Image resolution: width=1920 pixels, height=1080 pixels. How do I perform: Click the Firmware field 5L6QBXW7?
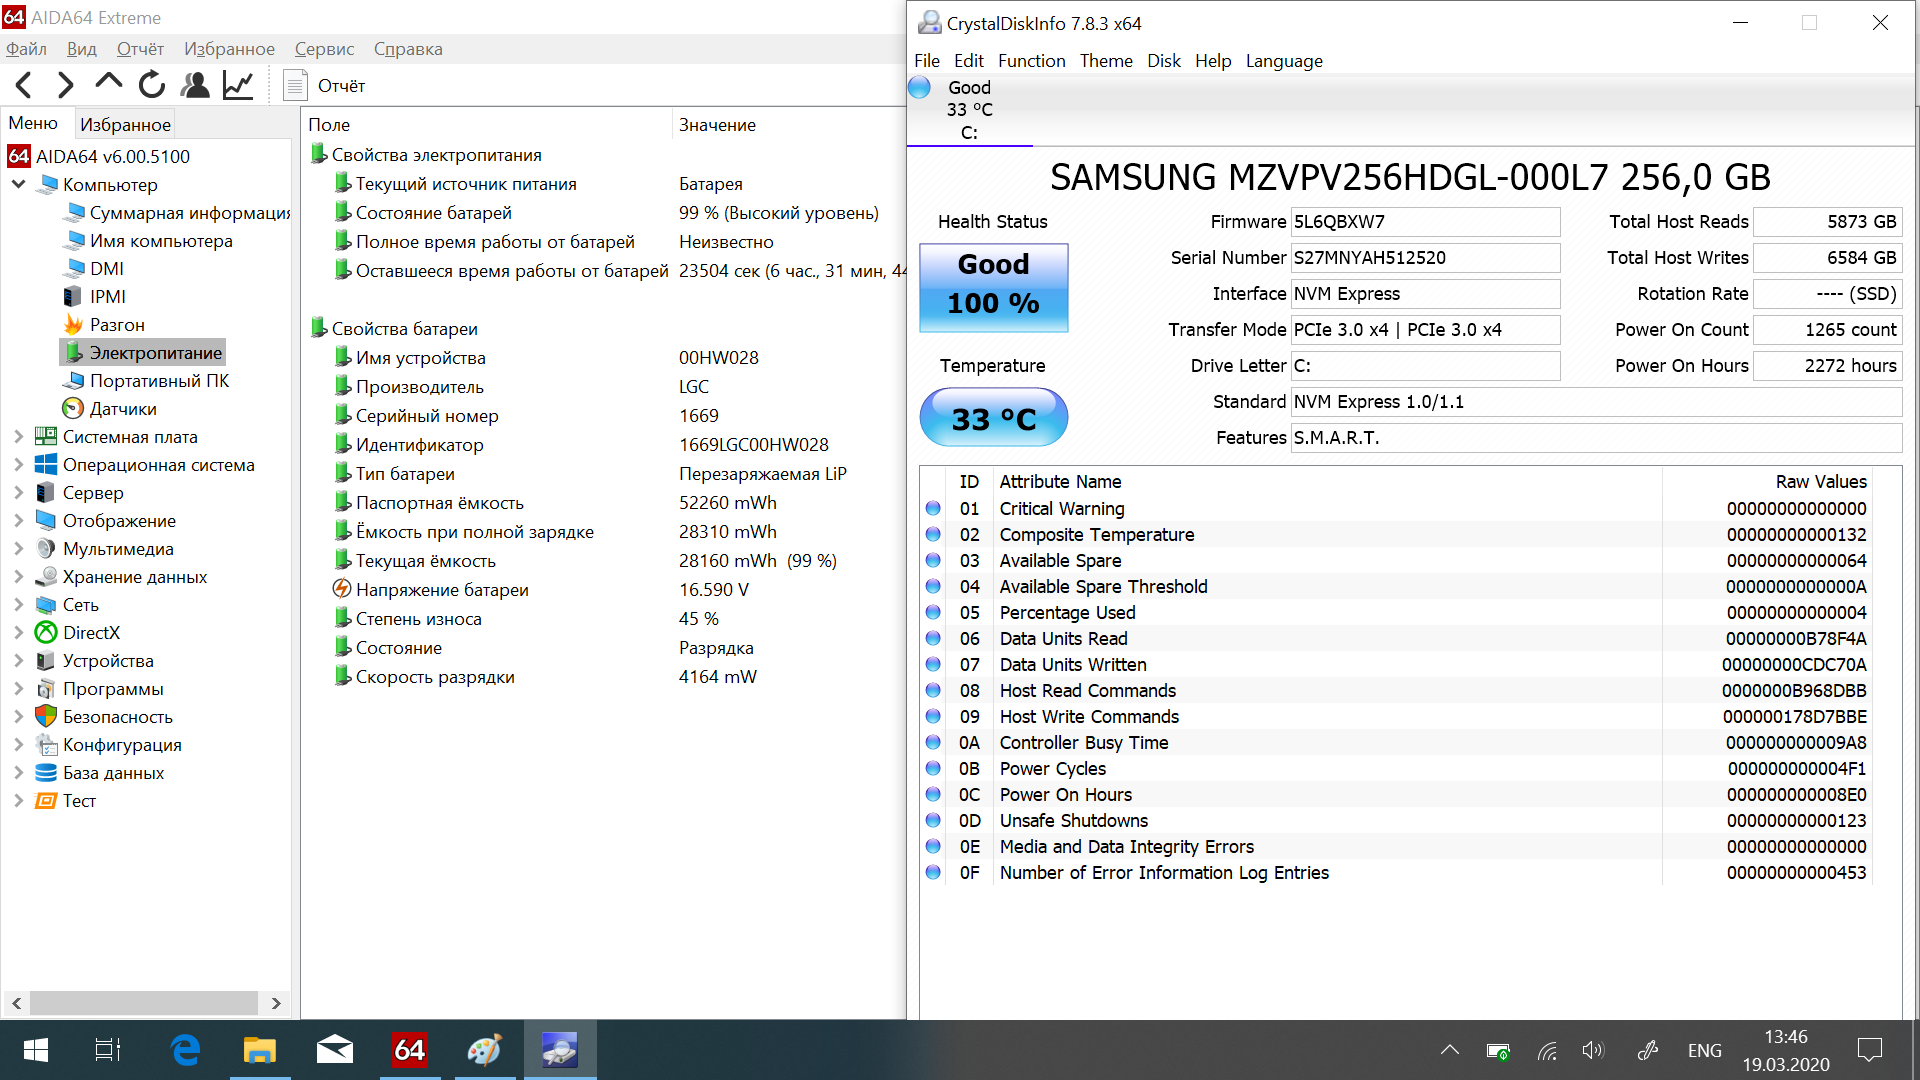coord(1425,221)
